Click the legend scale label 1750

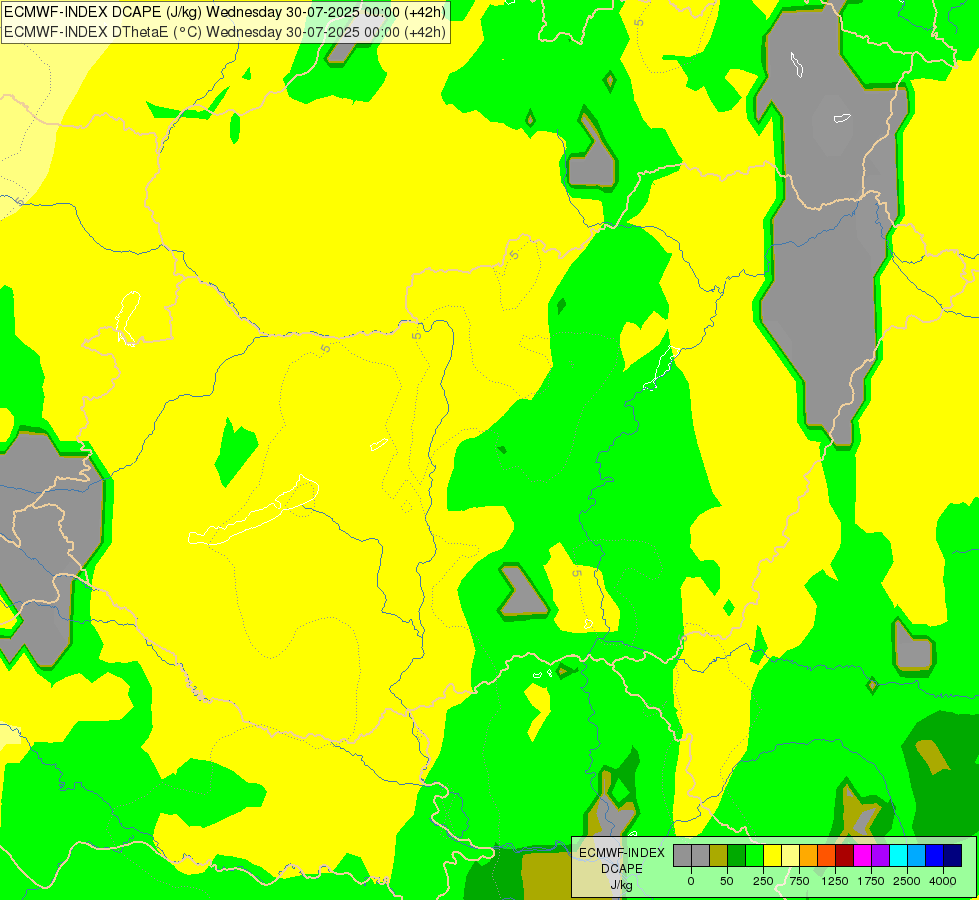click(x=871, y=881)
